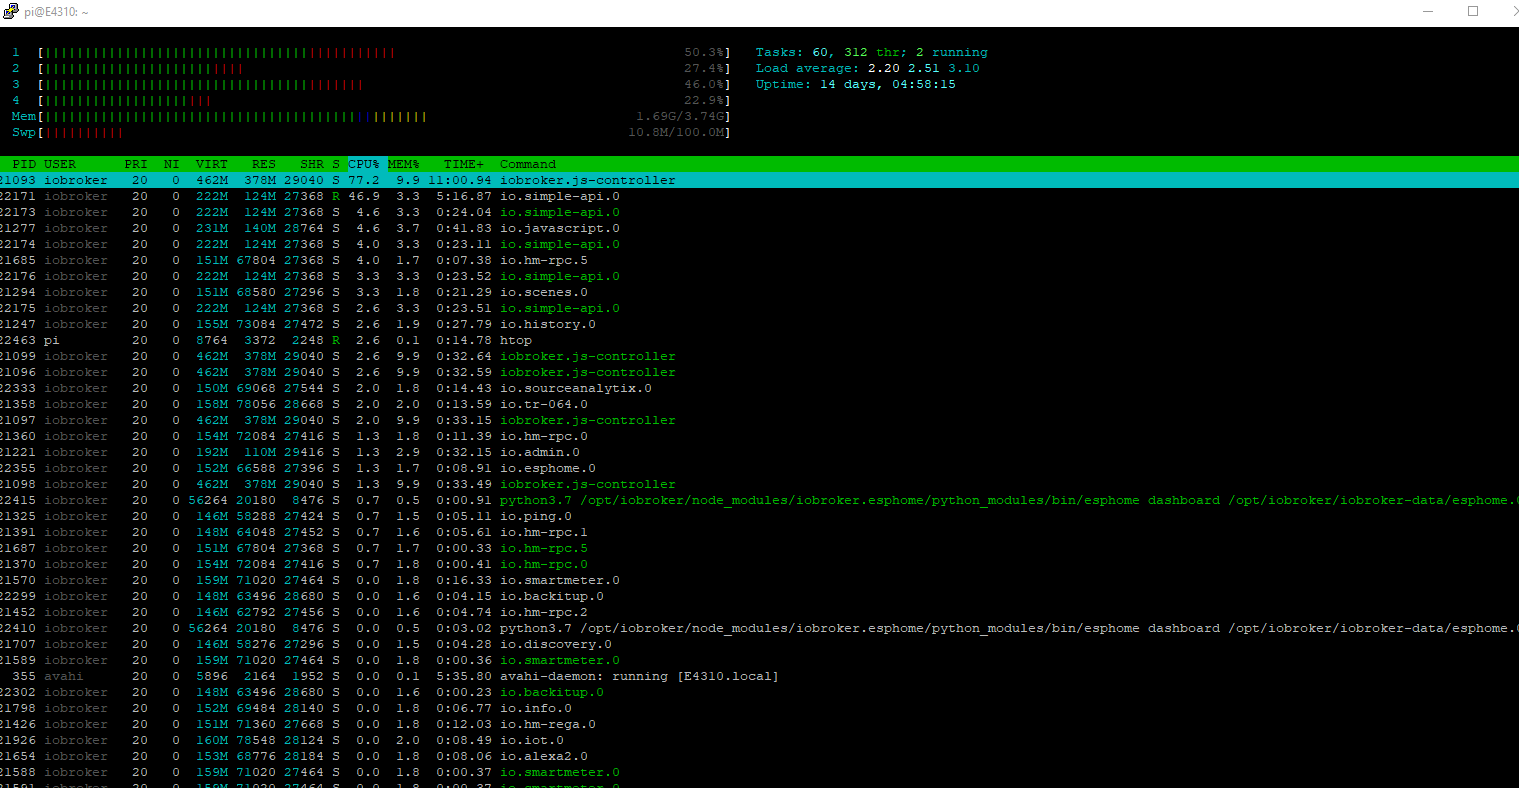Sort processes by the PID column header
Viewport: 1519px width, 788px height.
(x=24, y=164)
